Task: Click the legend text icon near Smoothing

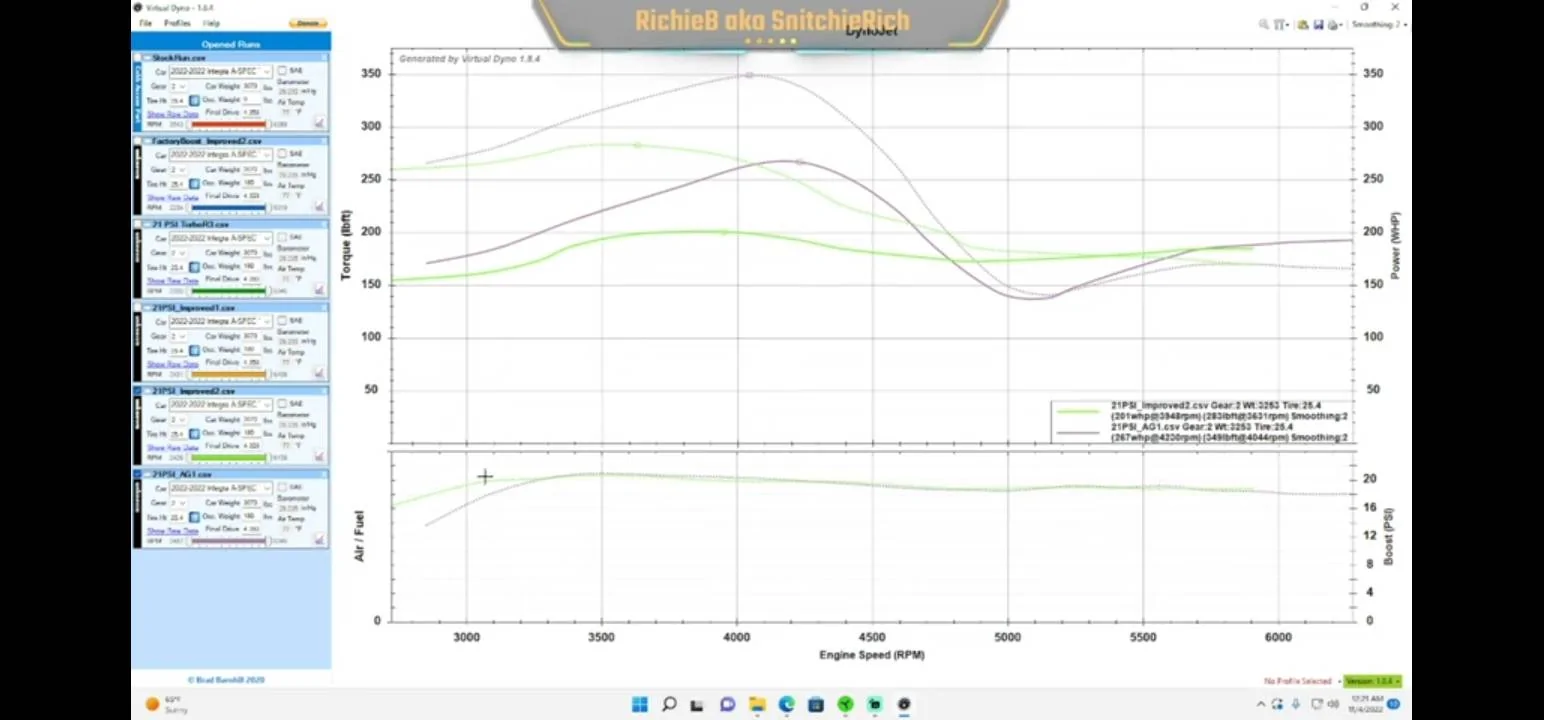Action: (x=1281, y=25)
